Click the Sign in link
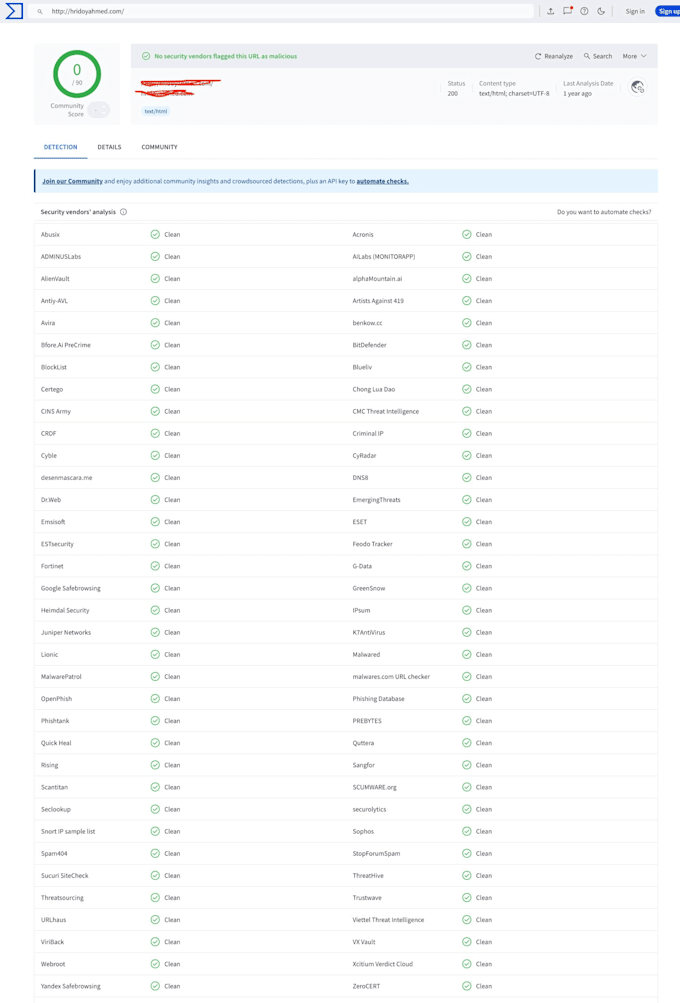The height and width of the screenshot is (1003, 680). 635,12
